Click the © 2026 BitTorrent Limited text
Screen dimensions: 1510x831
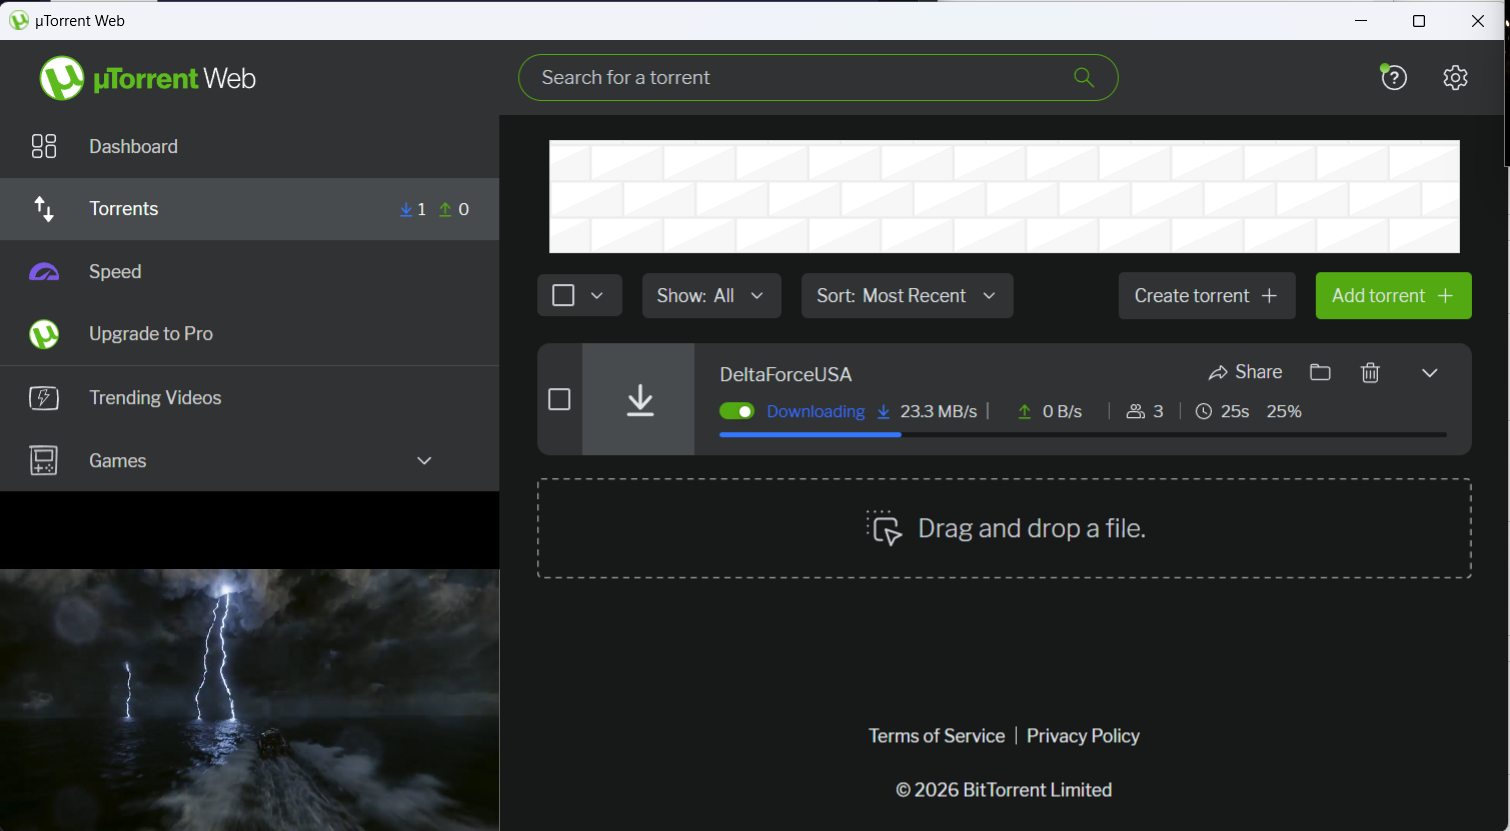pyautogui.click(x=1004, y=790)
